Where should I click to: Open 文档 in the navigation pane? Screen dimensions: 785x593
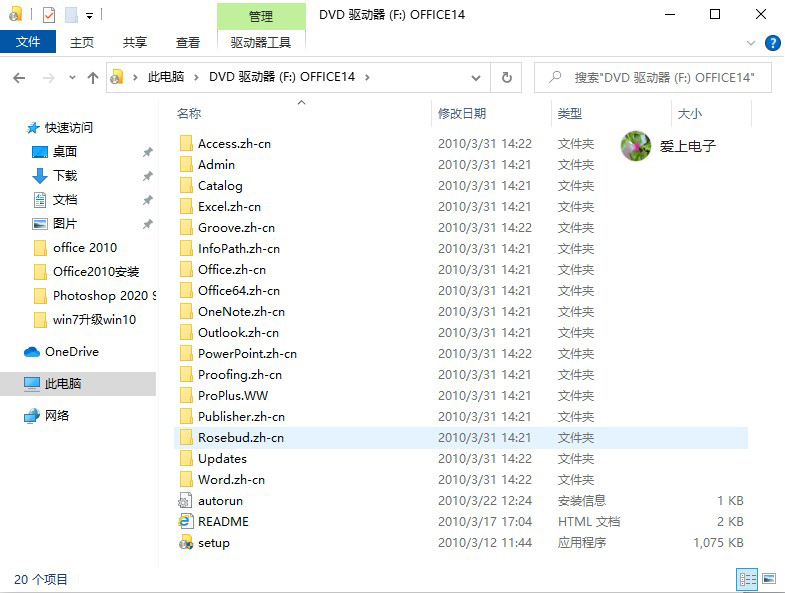pos(65,200)
